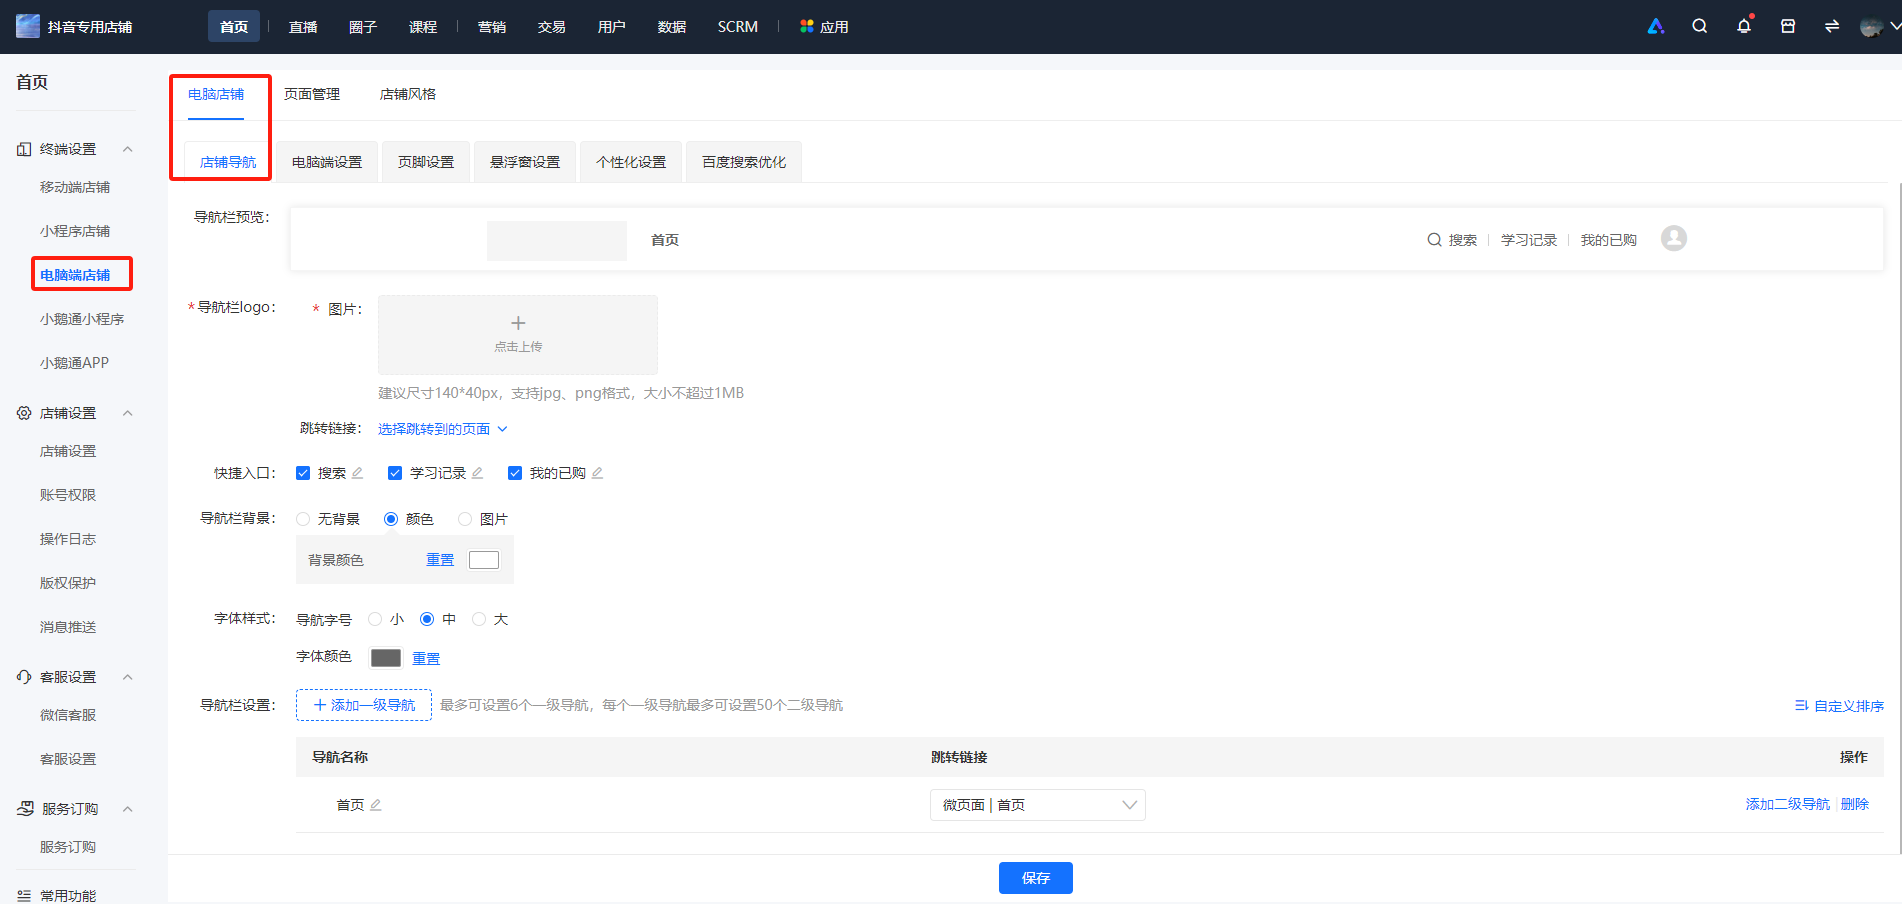1902x904 pixels.
Task: Click 添加一级导航 button
Action: (364, 705)
